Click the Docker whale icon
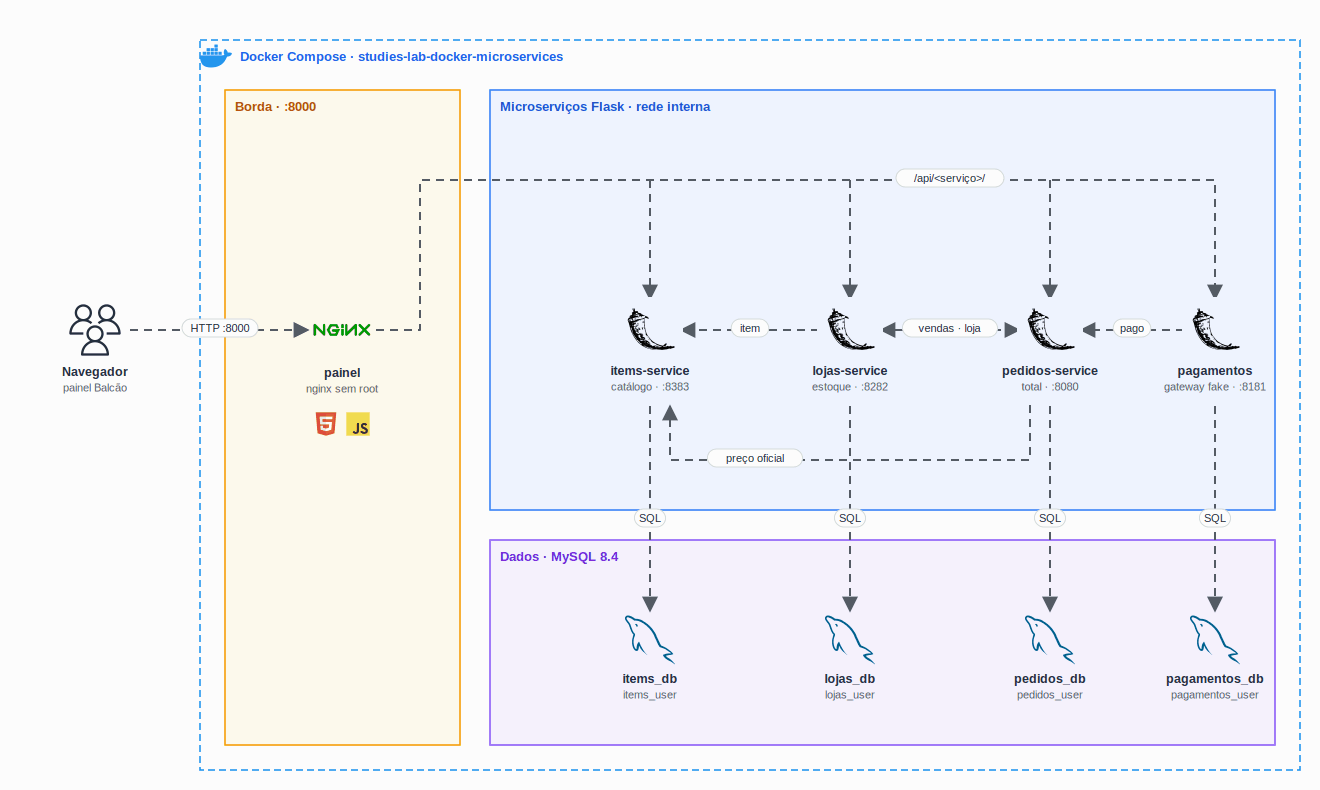 click(215, 56)
